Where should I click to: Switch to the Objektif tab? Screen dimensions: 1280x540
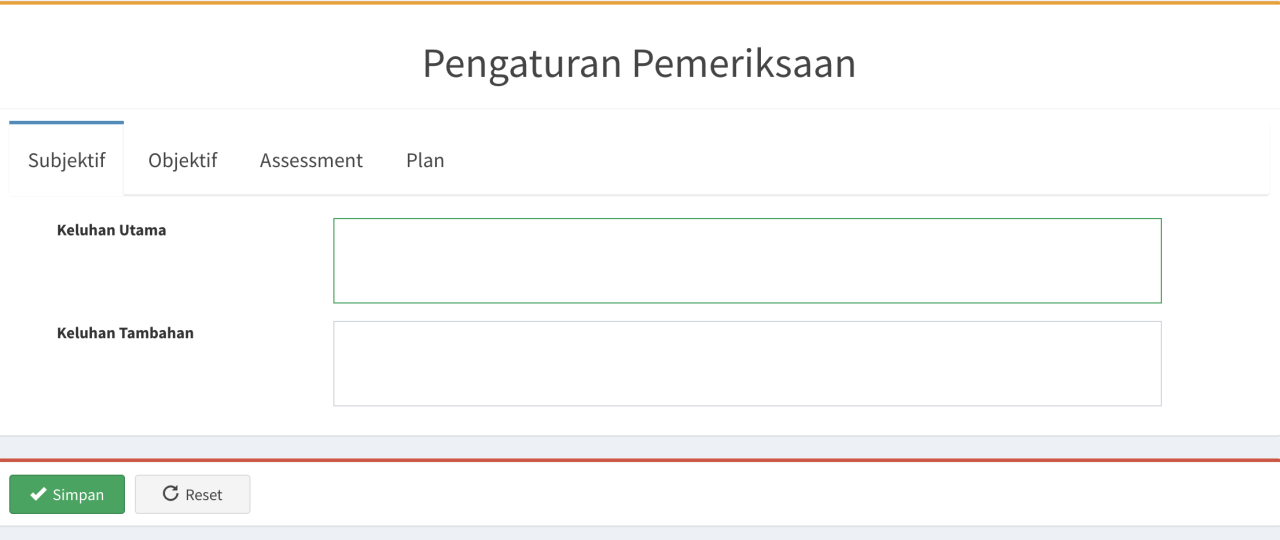tap(183, 160)
